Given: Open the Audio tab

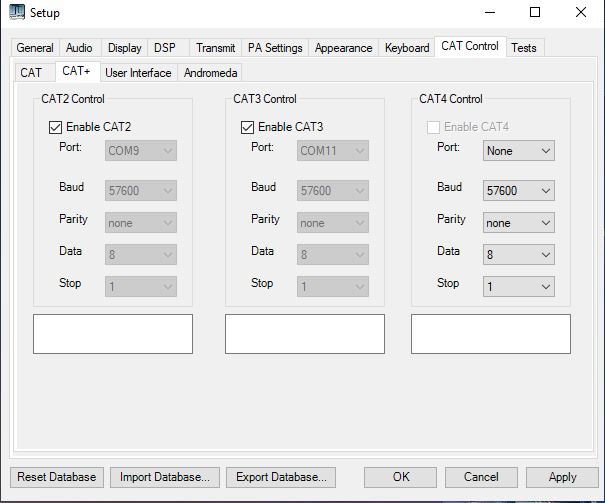Looking at the screenshot, I should (79, 48).
